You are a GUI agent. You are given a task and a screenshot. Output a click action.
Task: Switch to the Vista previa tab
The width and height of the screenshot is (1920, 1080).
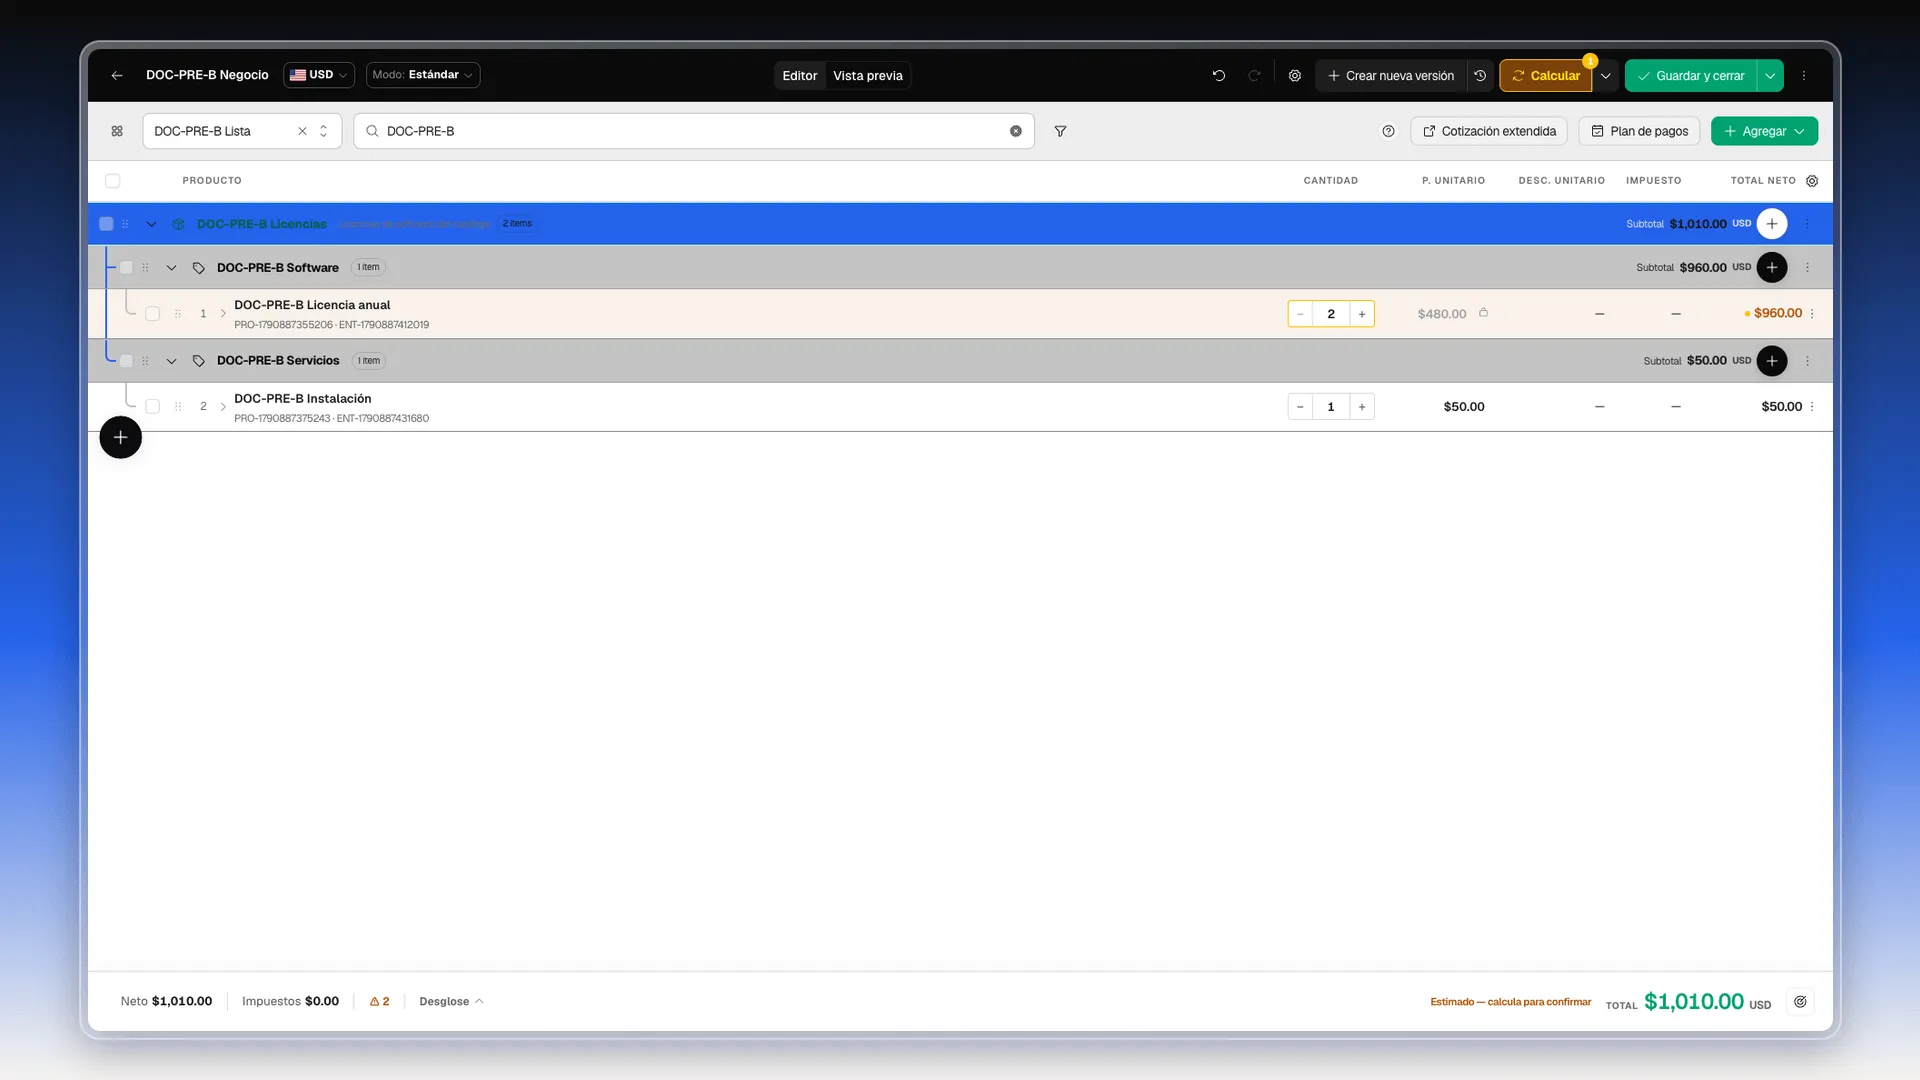point(868,76)
